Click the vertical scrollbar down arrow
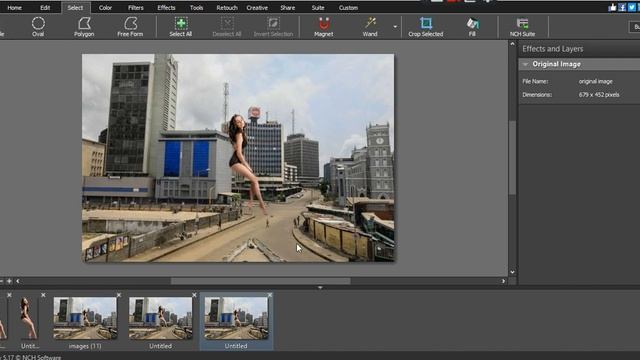 click(513, 272)
